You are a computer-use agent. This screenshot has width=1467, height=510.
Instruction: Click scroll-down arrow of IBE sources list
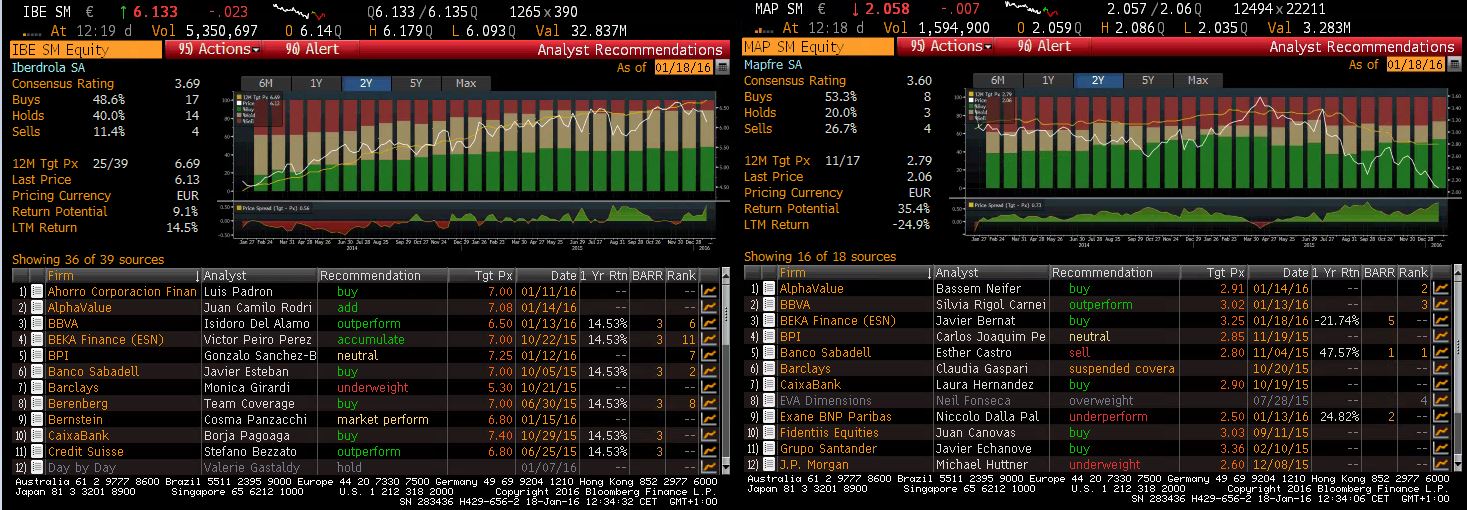[726, 469]
